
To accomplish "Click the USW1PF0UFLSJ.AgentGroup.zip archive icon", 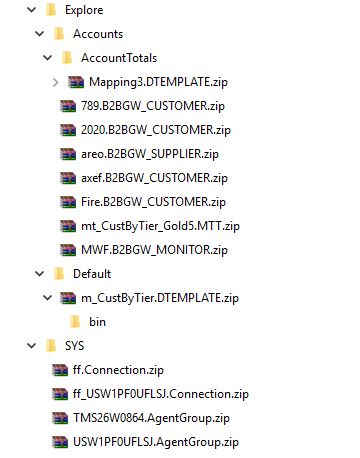I will 60,442.
